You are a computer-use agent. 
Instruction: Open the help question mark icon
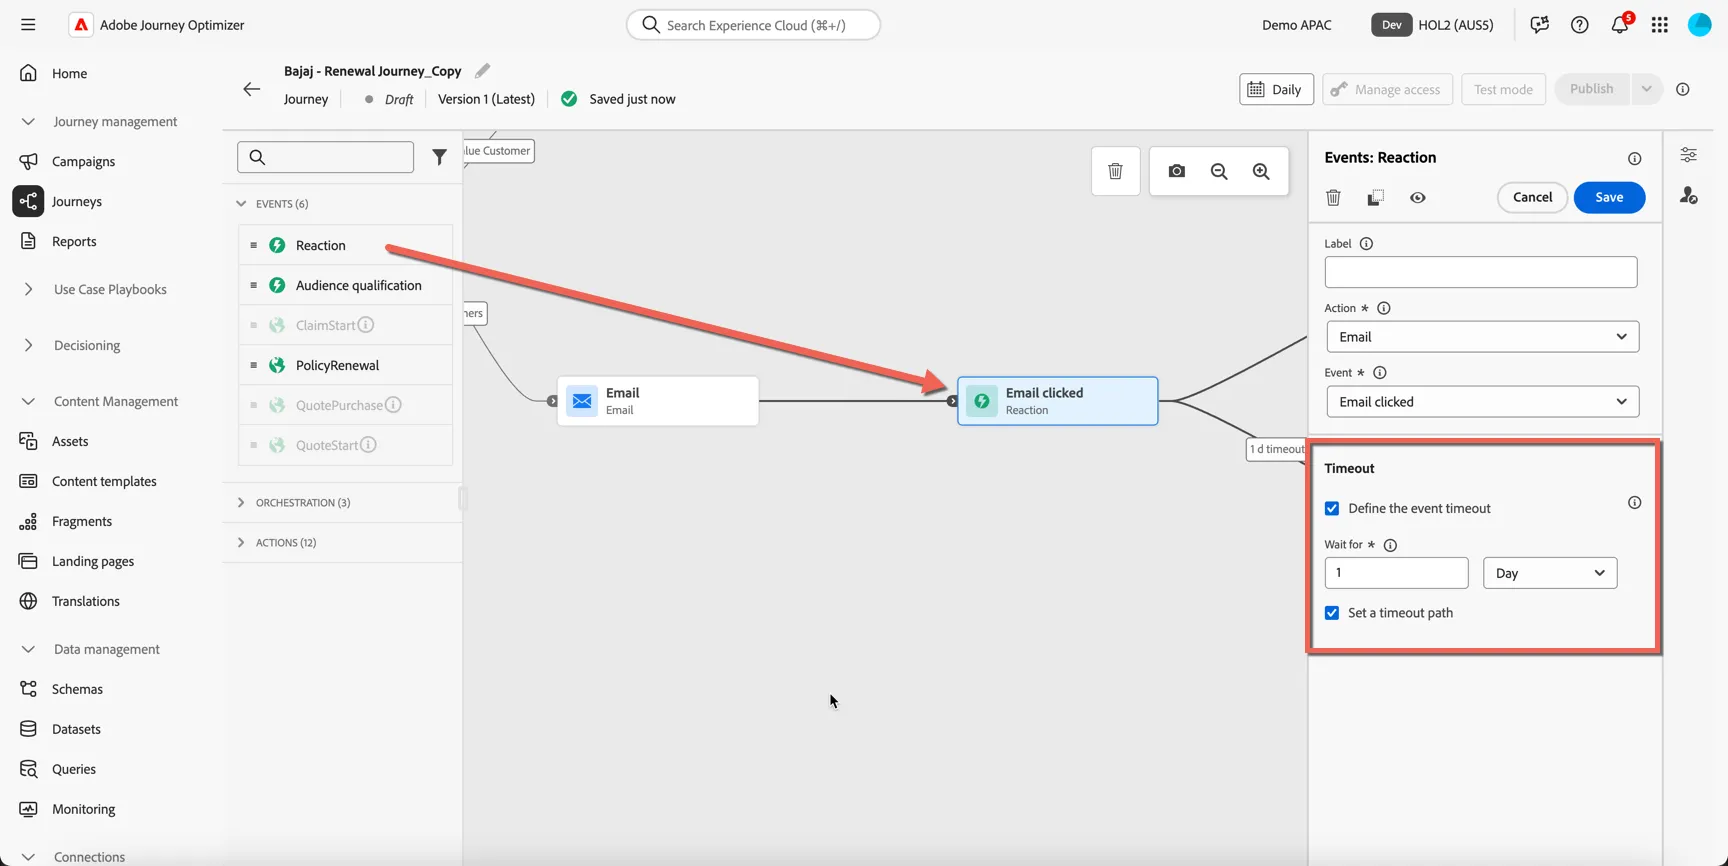tap(1580, 25)
